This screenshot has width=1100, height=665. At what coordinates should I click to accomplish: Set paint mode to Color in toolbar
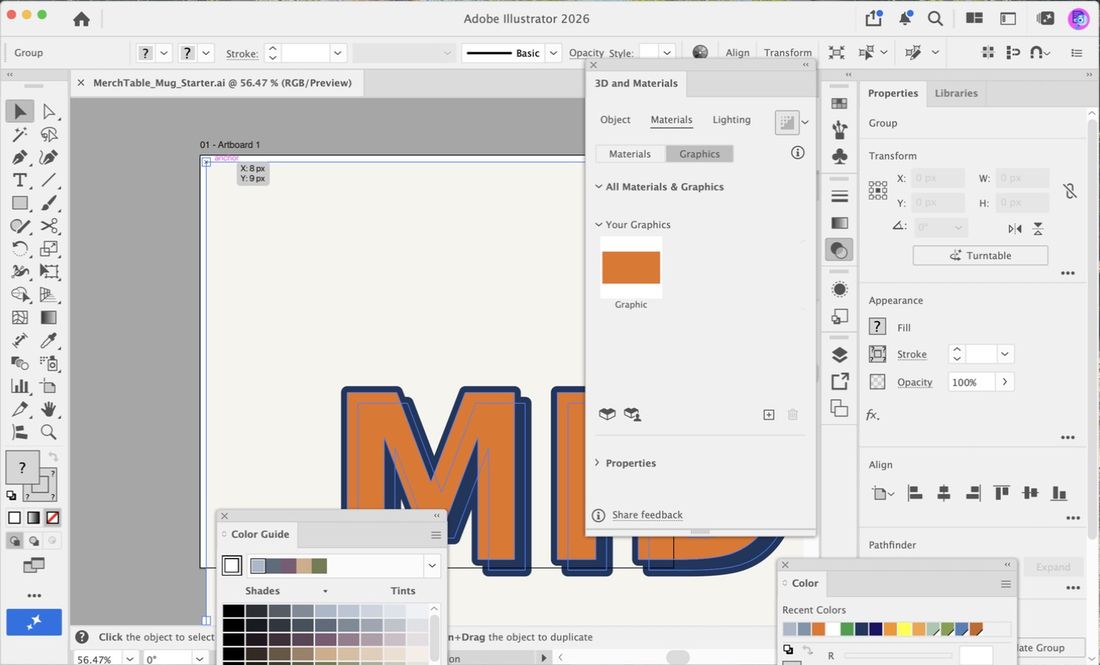(15, 518)
